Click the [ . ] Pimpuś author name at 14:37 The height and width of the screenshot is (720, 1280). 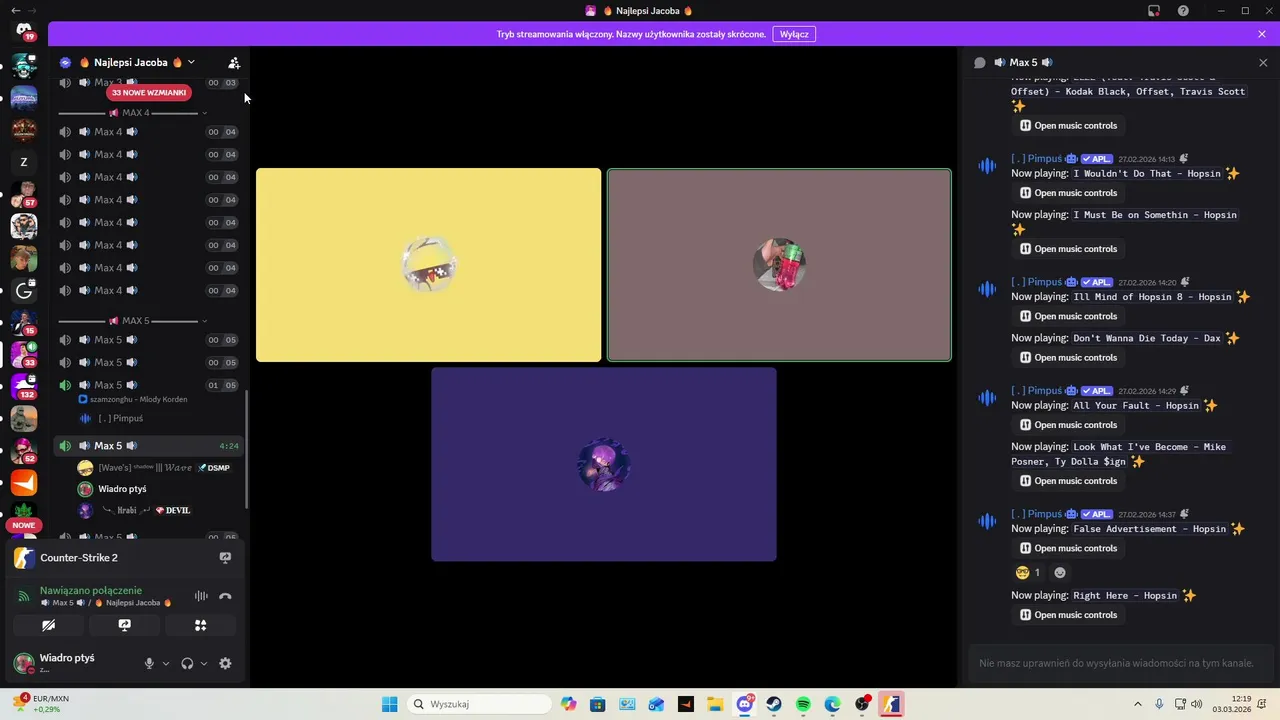point(1036,514)
